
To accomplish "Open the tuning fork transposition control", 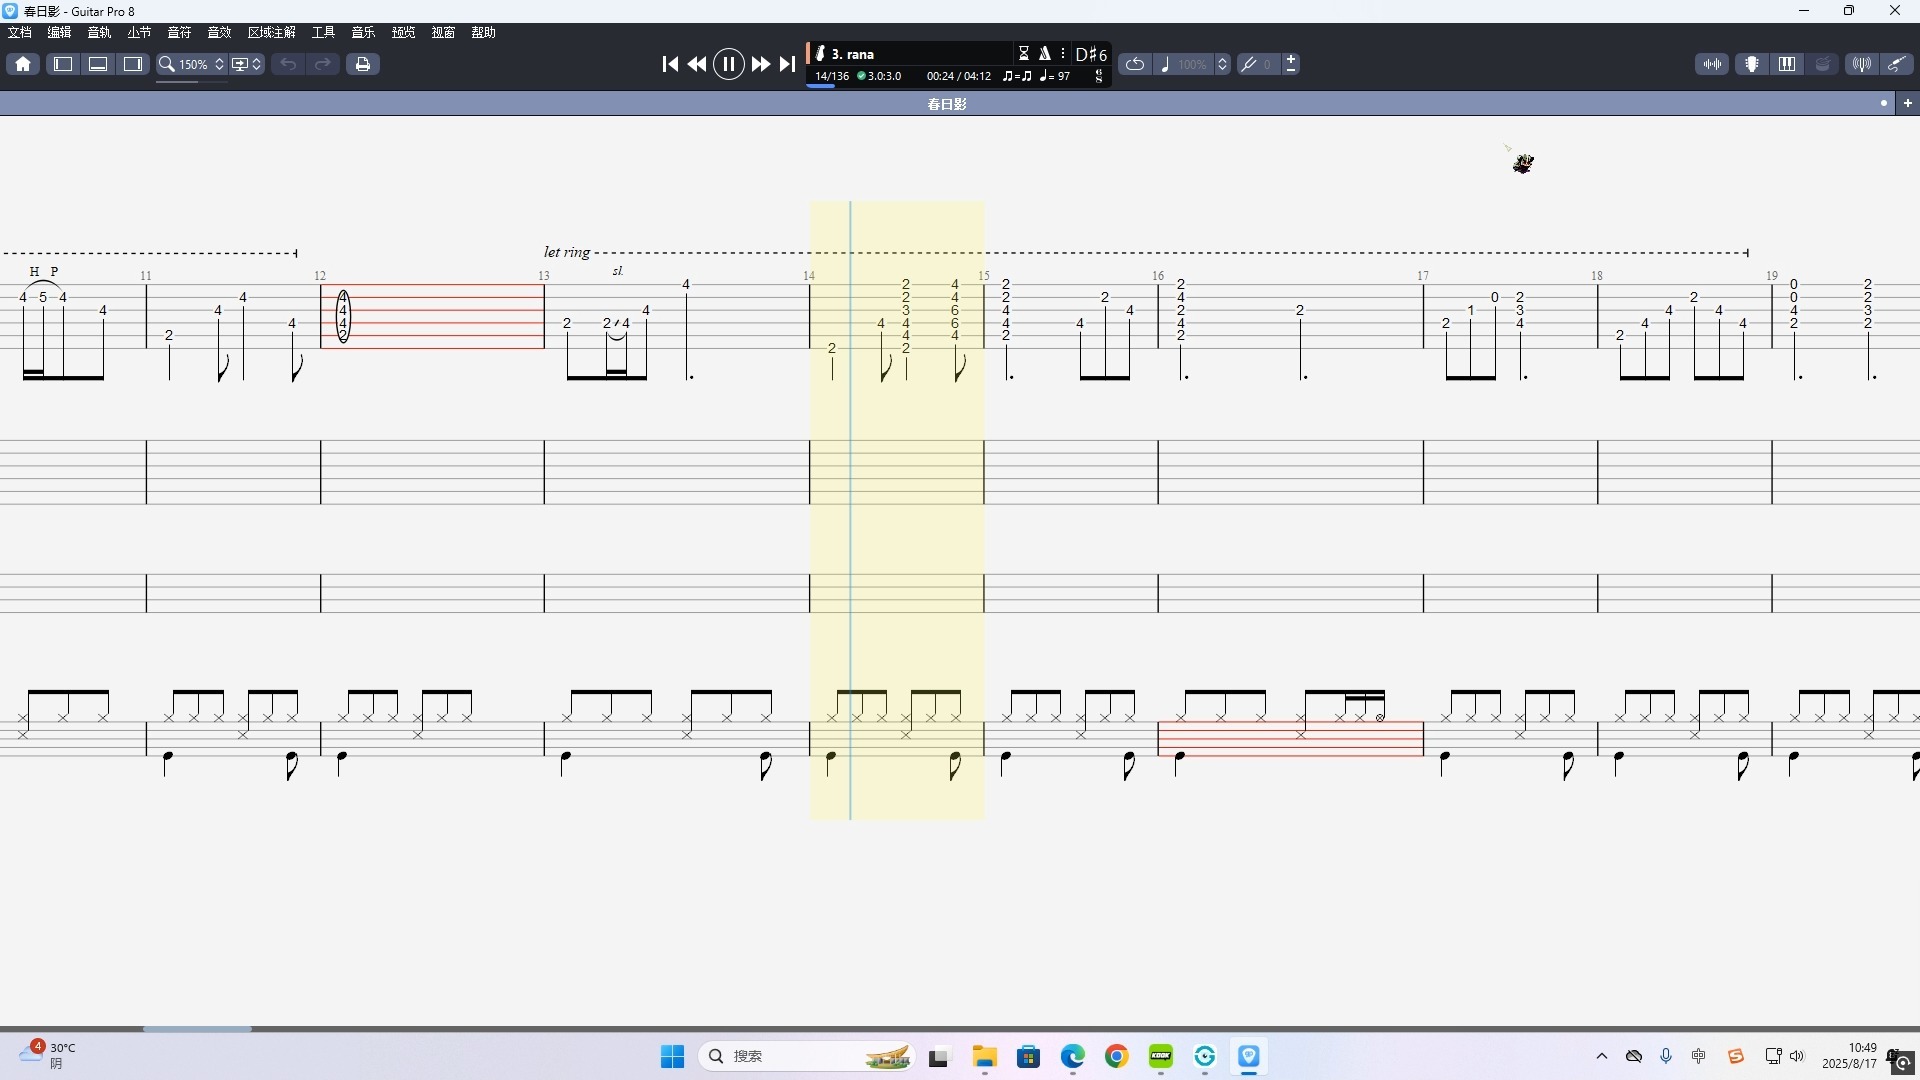I will click(x=1249, y=64).
